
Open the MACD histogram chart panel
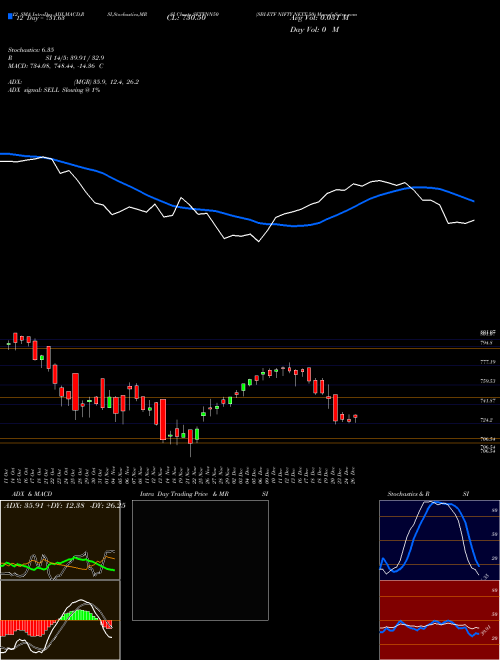(x=60, y=620)
